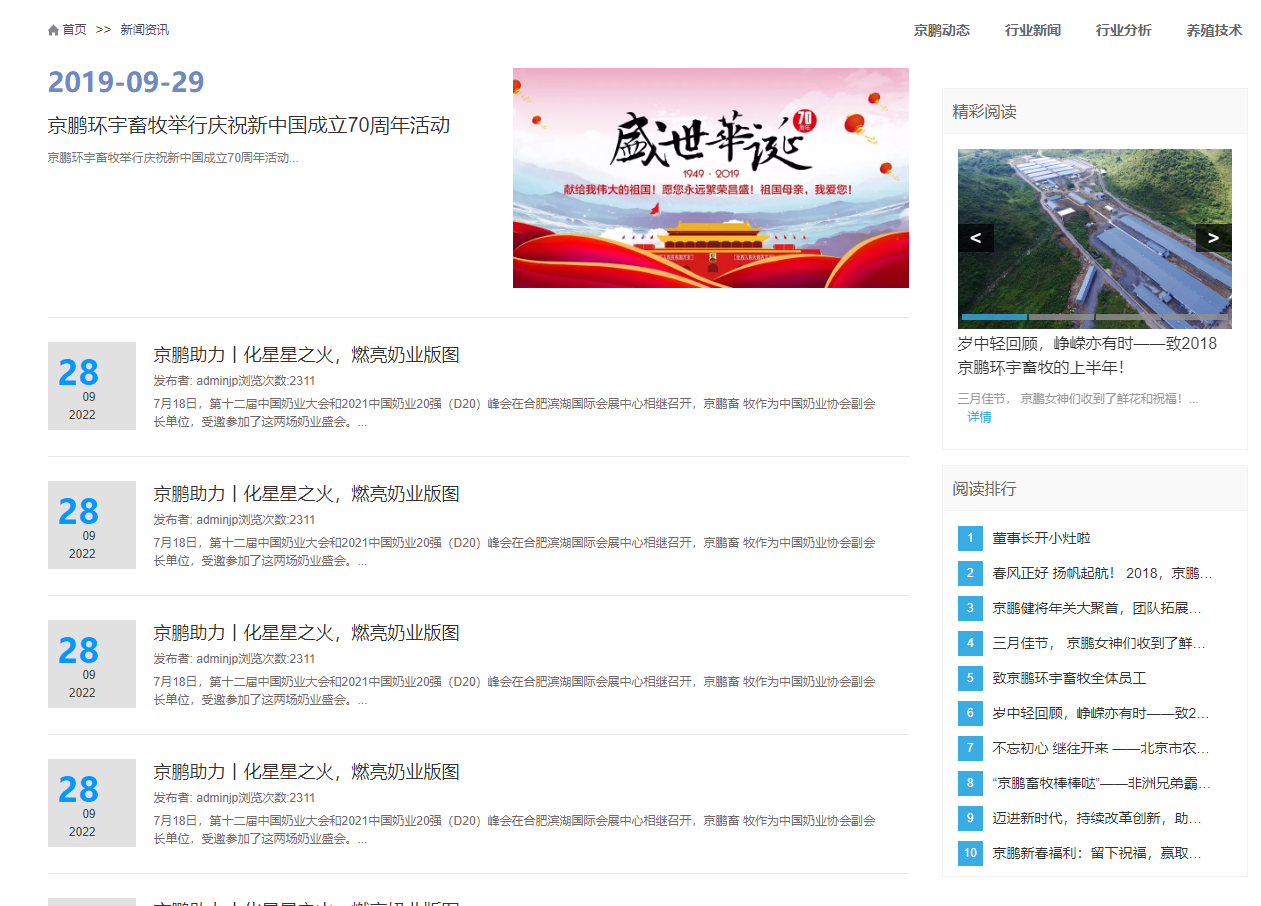The width and height of the screenshot is (1261, 906).
Task: Click the home icon in the breadcrumb
Action: pyautogui.click(x=53, y=30)
